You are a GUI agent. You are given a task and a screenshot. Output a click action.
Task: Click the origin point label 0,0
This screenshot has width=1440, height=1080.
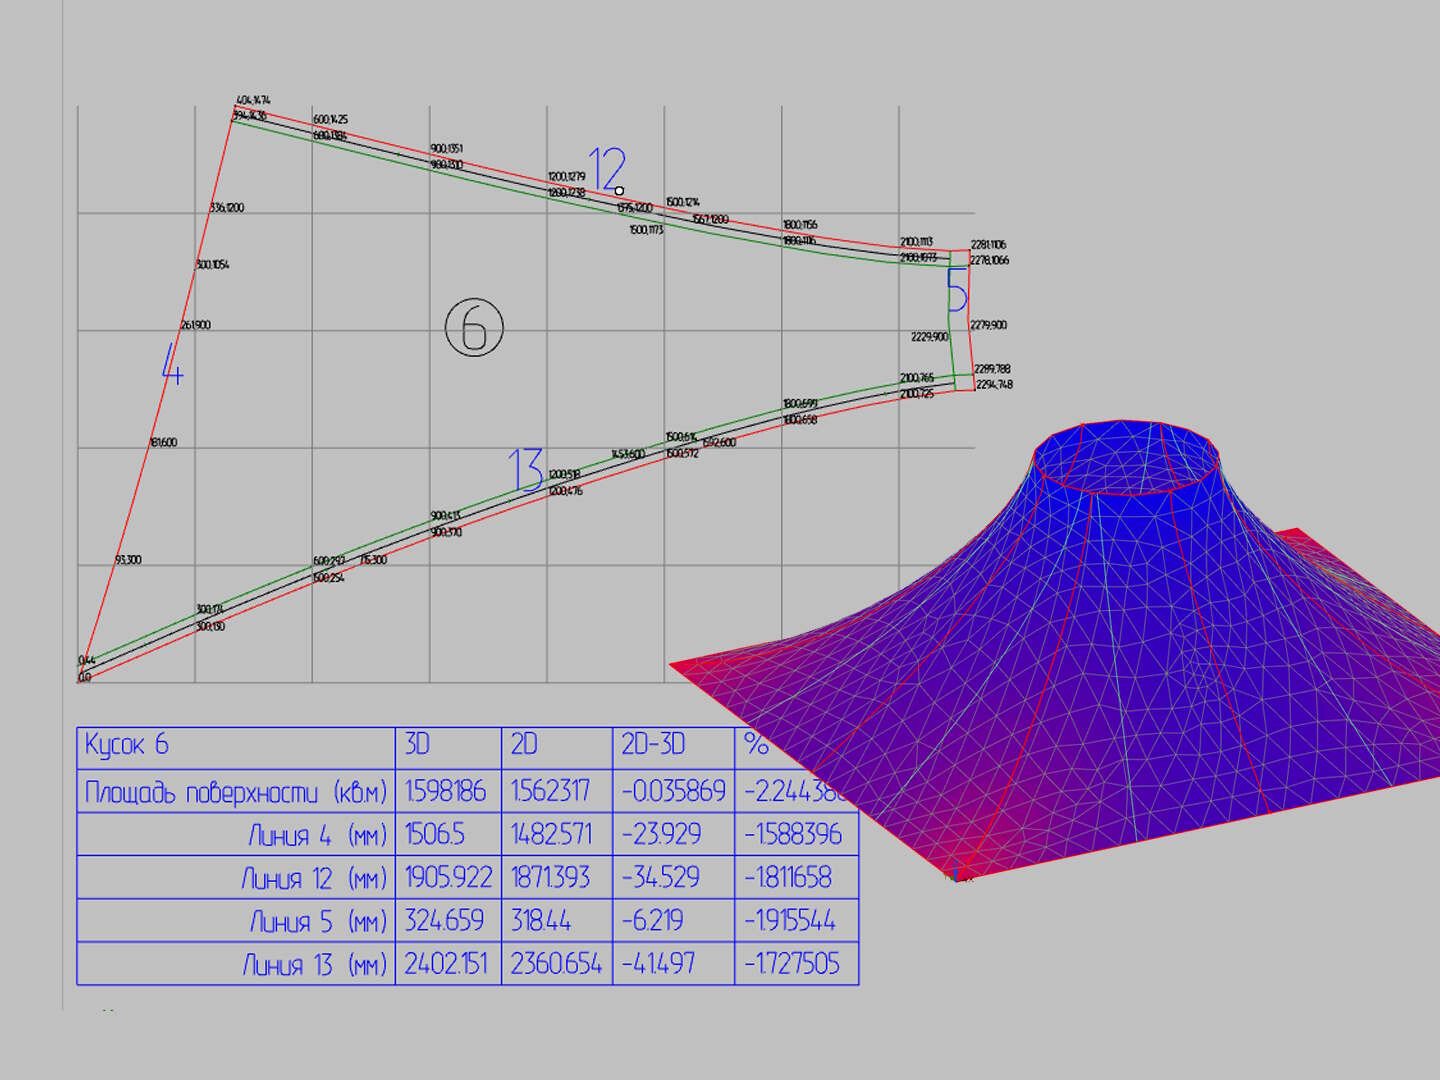tap(84, 678)
